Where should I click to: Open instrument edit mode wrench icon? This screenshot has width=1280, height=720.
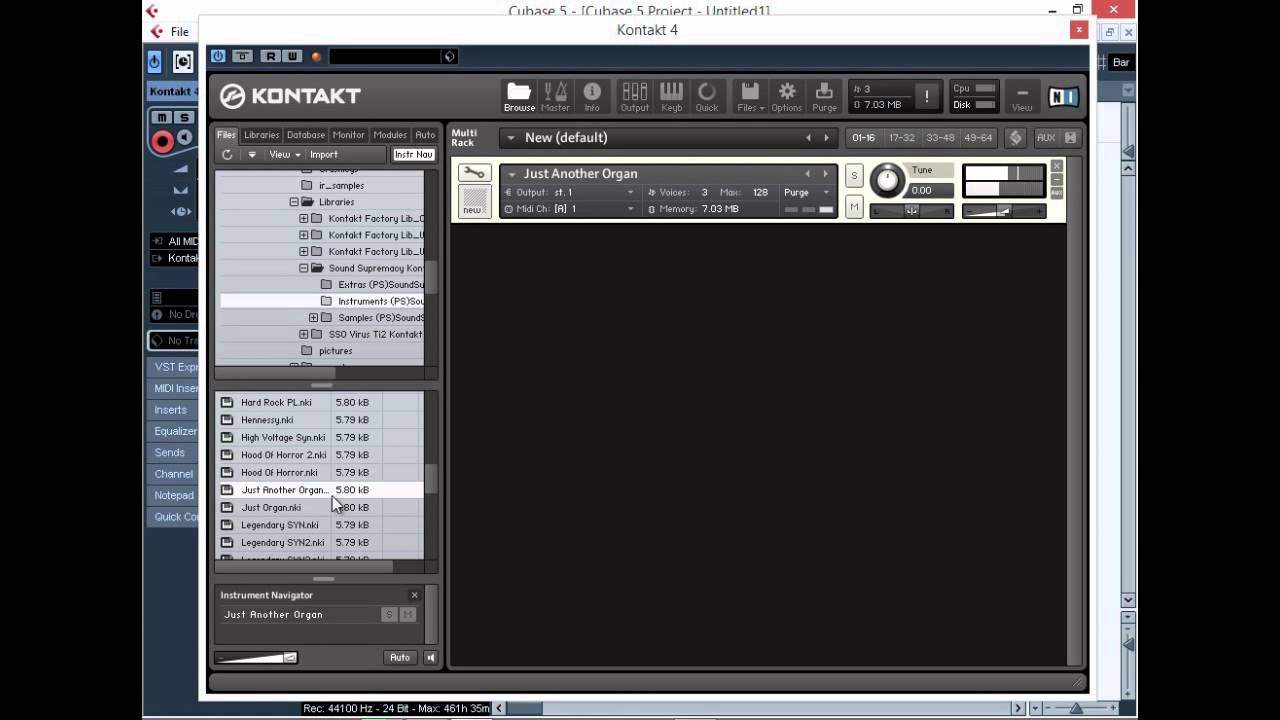pos(474,173)
